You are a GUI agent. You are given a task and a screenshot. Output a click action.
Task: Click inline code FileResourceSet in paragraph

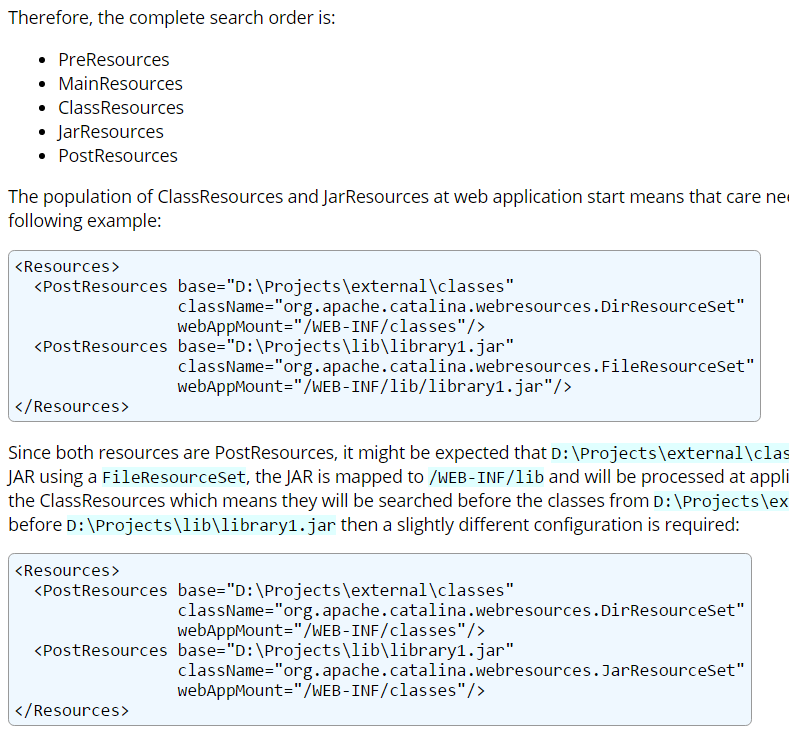tap(174, 477)
